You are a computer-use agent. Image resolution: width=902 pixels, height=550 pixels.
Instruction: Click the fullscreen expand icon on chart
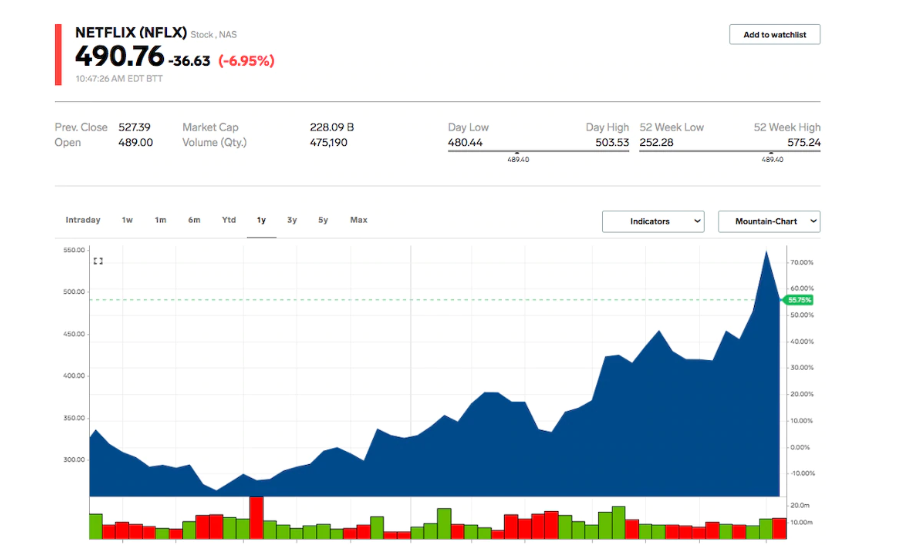98,261
